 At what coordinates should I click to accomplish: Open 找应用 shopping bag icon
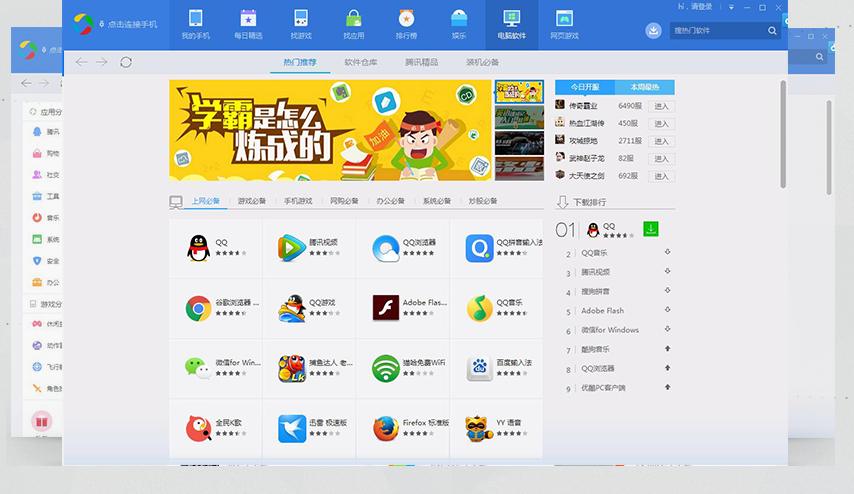(353, 19)
